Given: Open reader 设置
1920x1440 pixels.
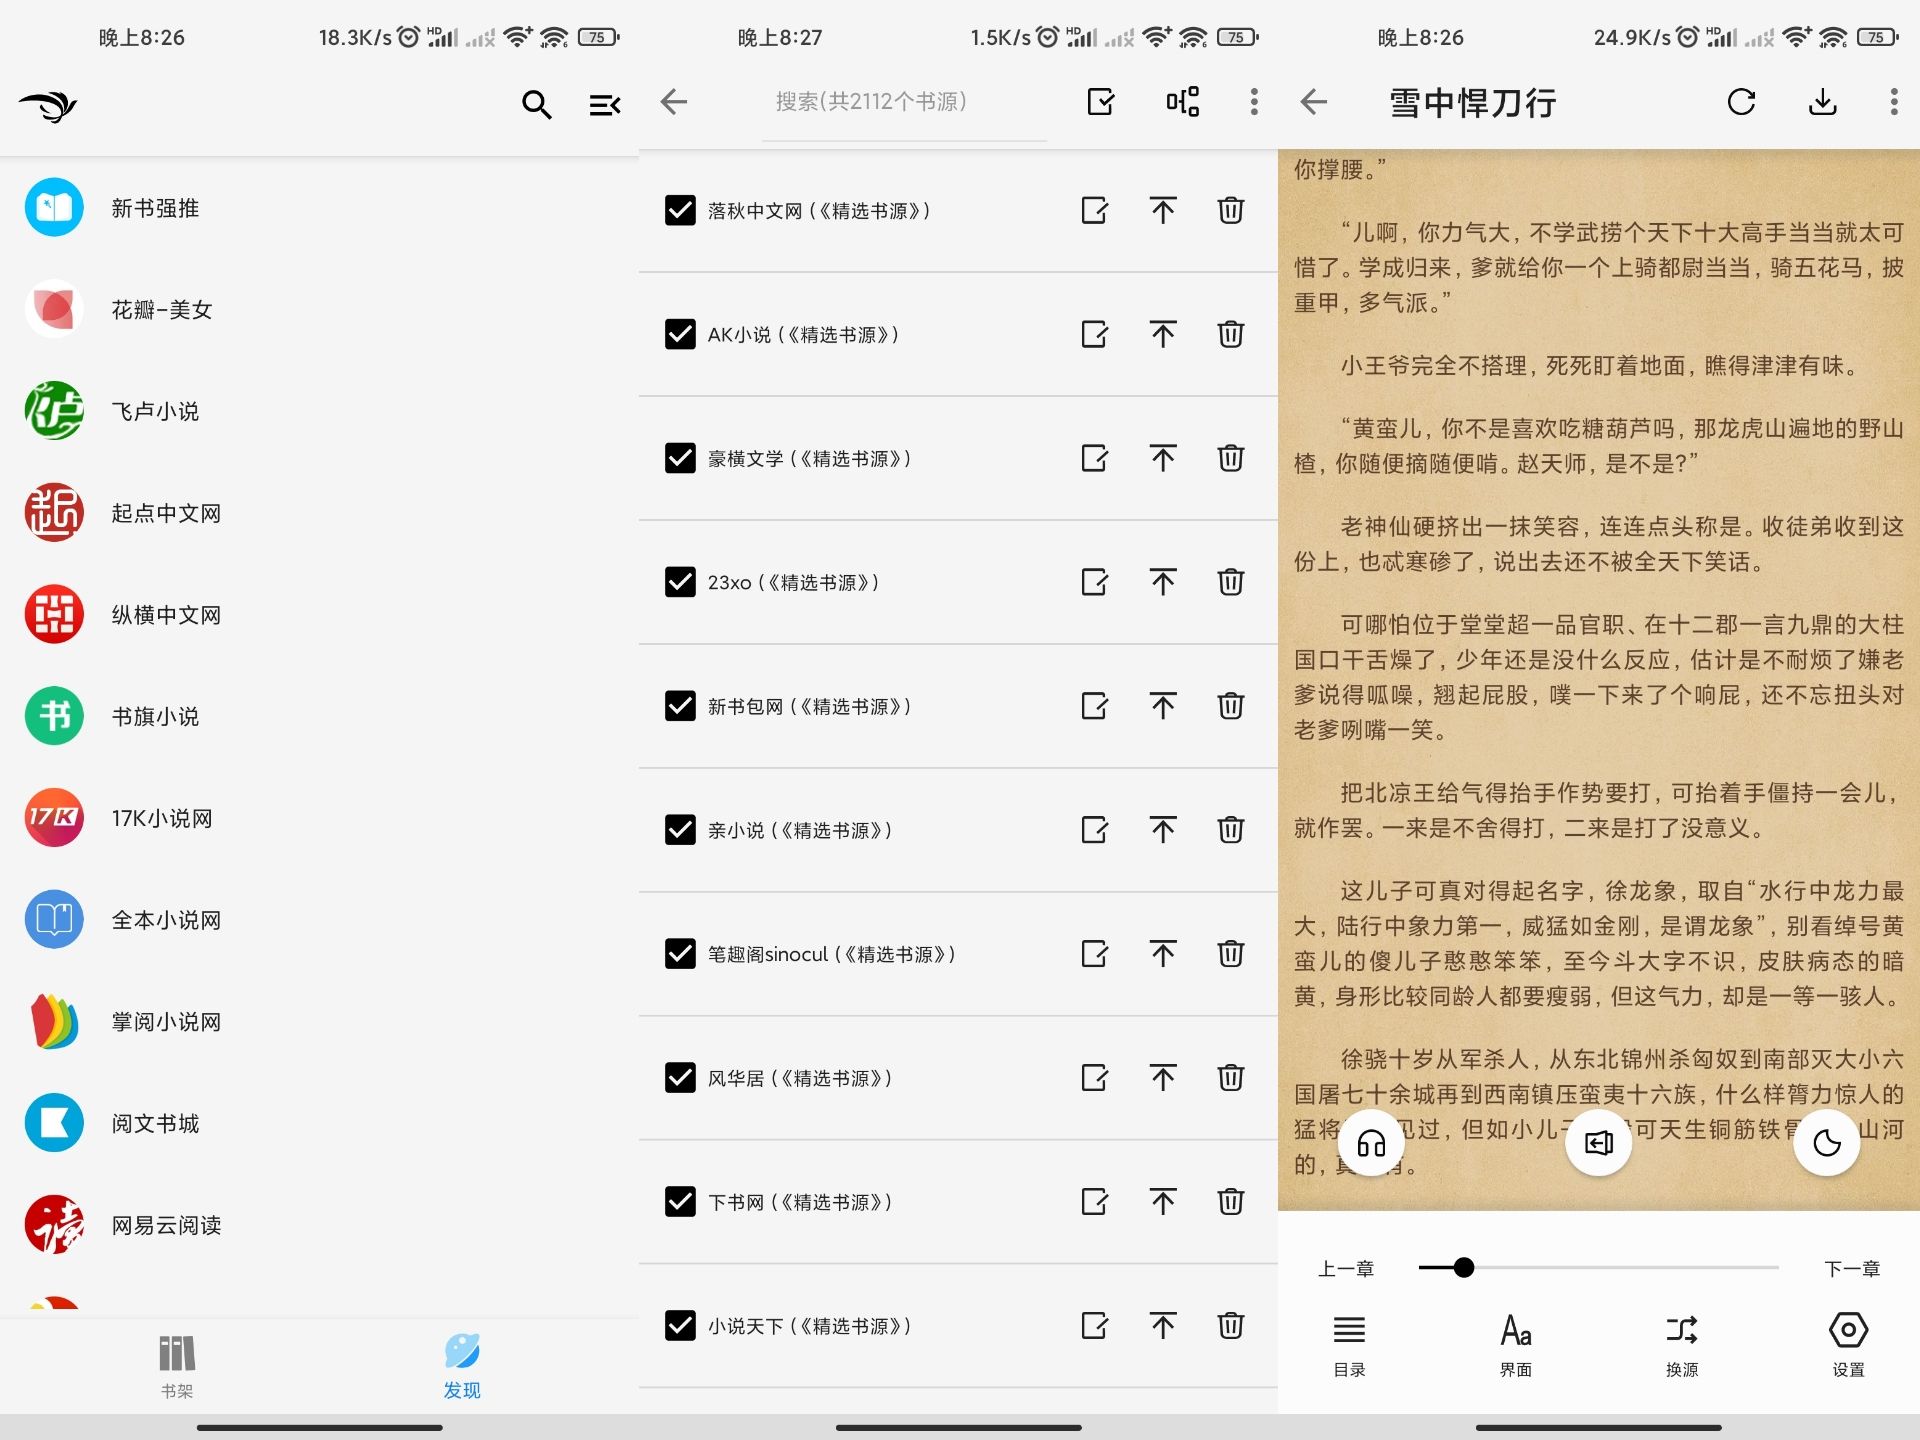Looking at the screenshot, I should [x=1848, y=1346].
